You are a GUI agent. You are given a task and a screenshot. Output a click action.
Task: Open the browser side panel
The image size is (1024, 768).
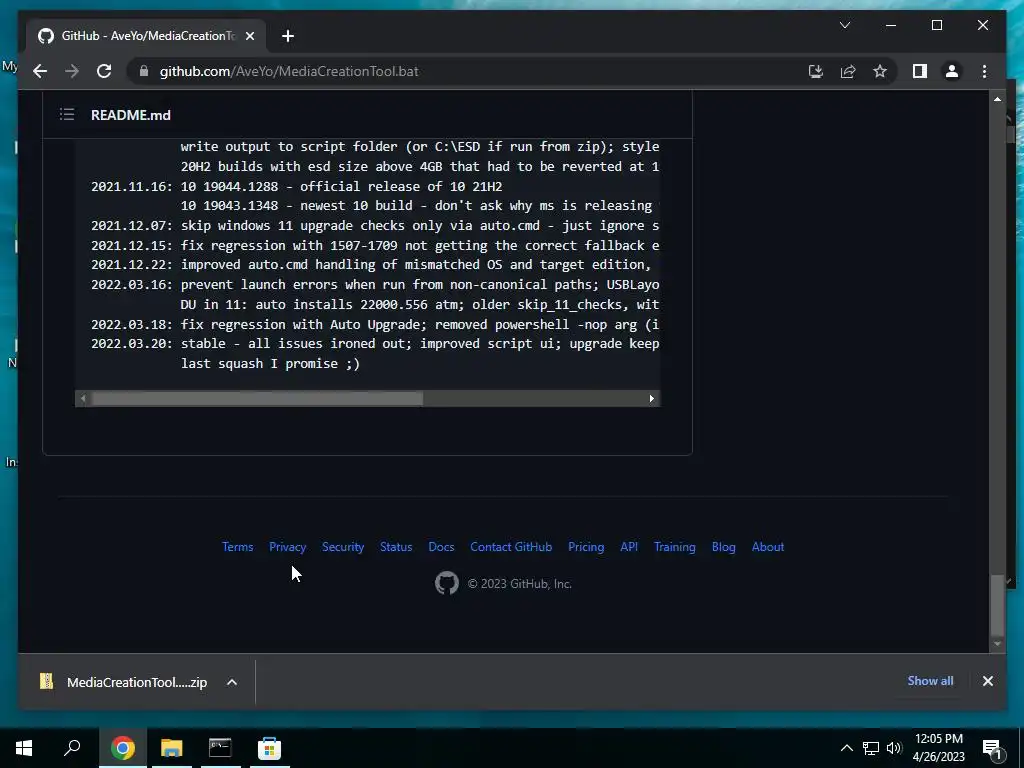point(920,71)
